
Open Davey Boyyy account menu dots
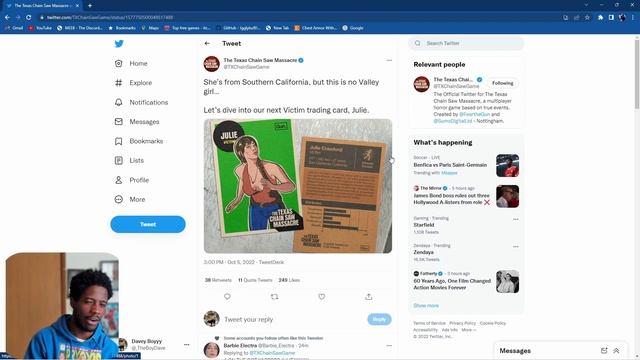[x=187, y=344]
